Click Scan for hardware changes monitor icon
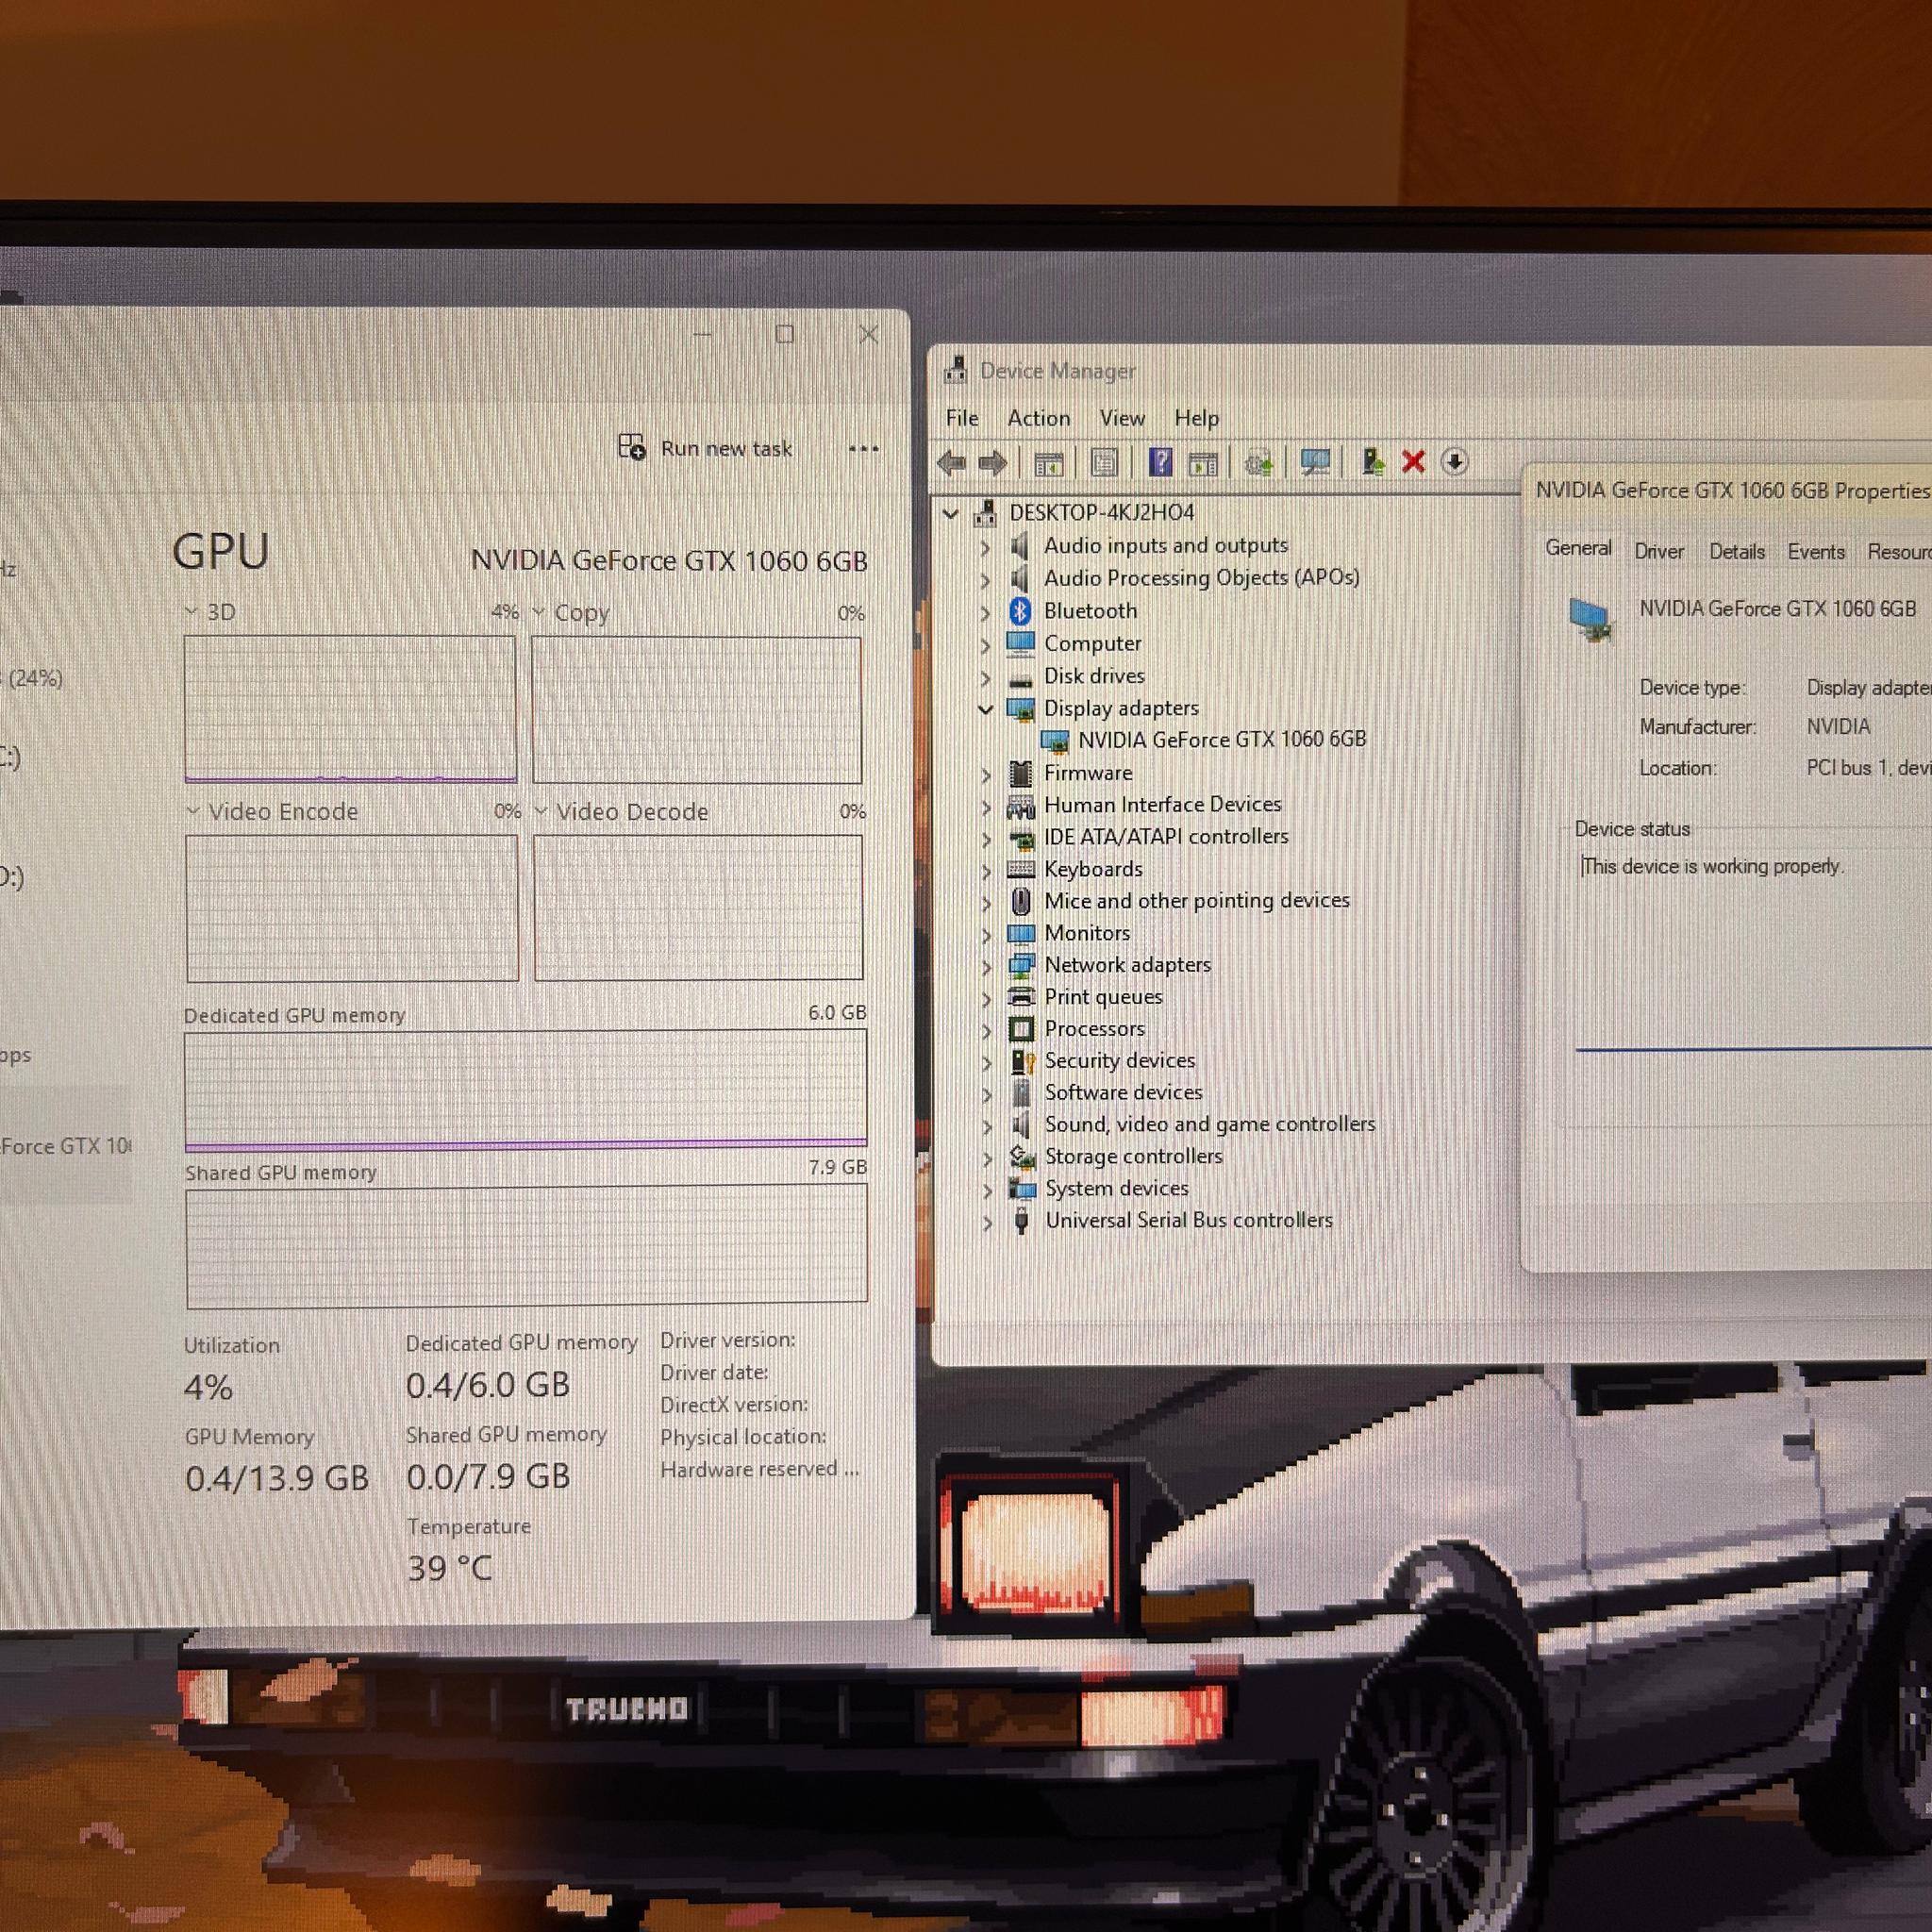The image size is (1932, 1932). tap(1315, 462)
